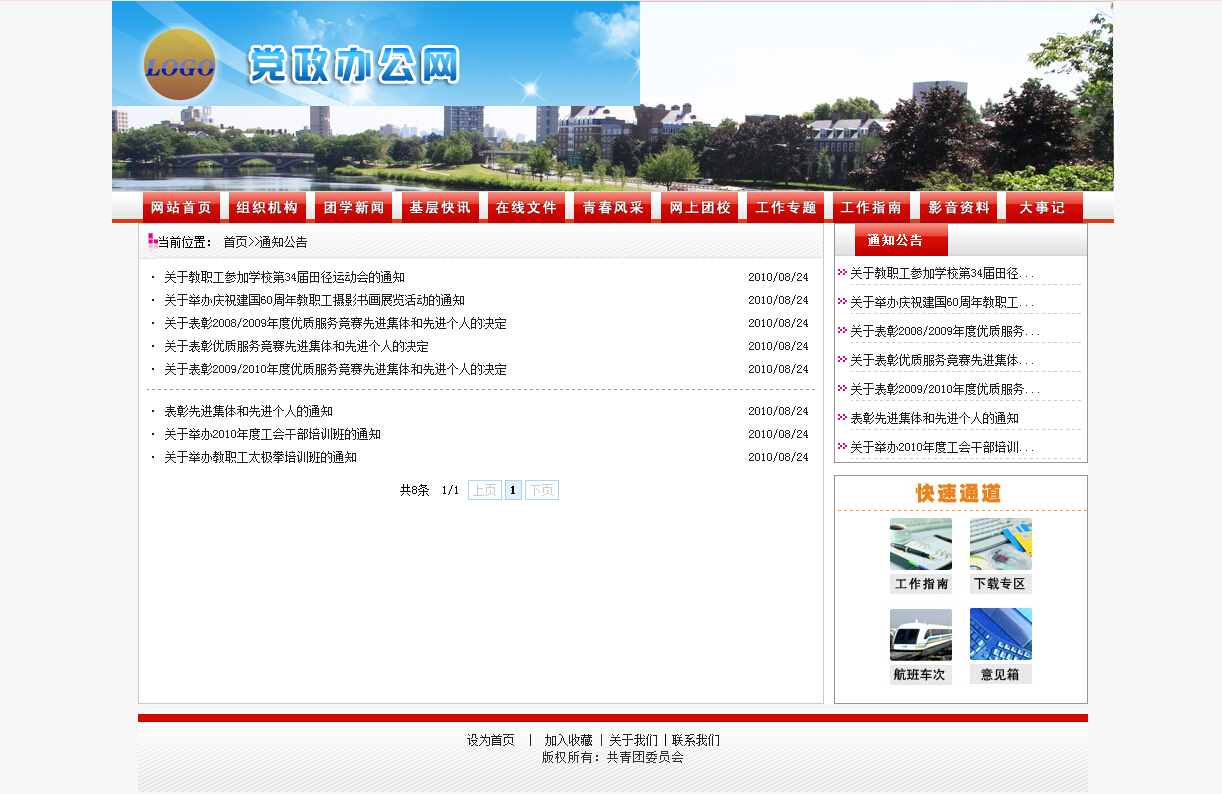Viewport: 1222px width, 794px height.
Task: Open sidebar notice 关于表彰优质服务竞赛先进集体...
Action: pos(942,360)
